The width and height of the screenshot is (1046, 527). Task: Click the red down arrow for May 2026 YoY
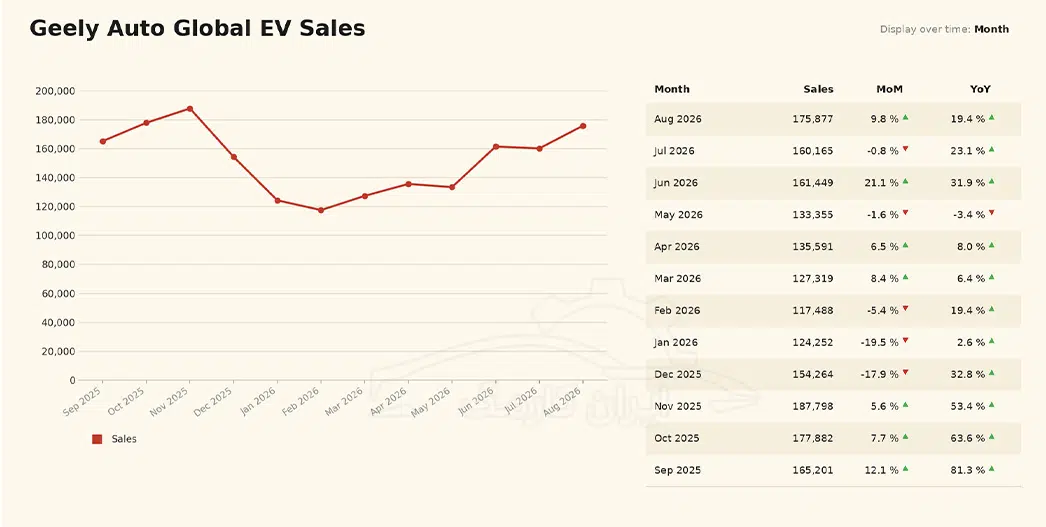(x=991, y=213)
